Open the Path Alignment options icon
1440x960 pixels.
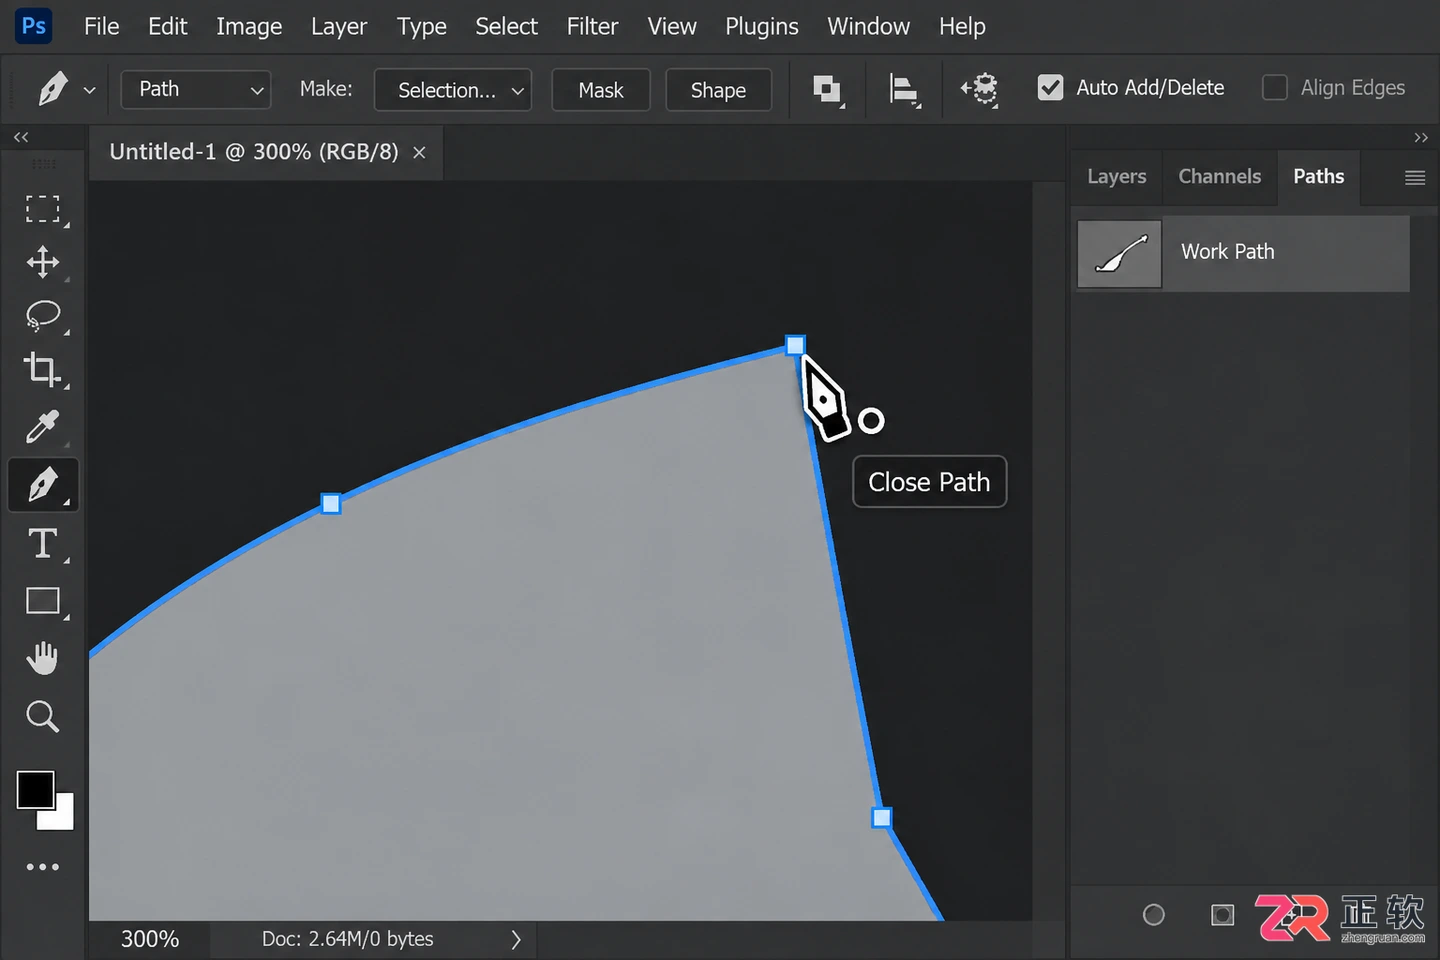click(x=904, y=89)
